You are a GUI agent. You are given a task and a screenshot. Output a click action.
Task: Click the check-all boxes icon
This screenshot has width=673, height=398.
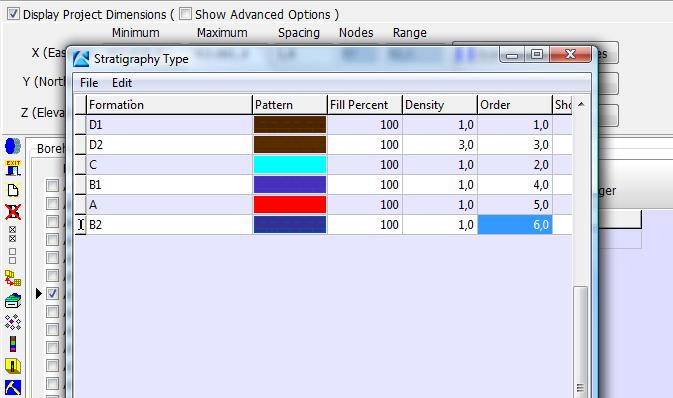(x=12, y=234)
